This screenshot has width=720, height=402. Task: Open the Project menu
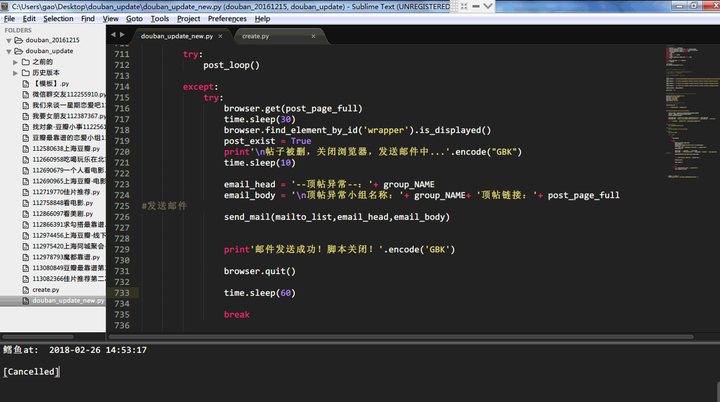click(188, 19)
